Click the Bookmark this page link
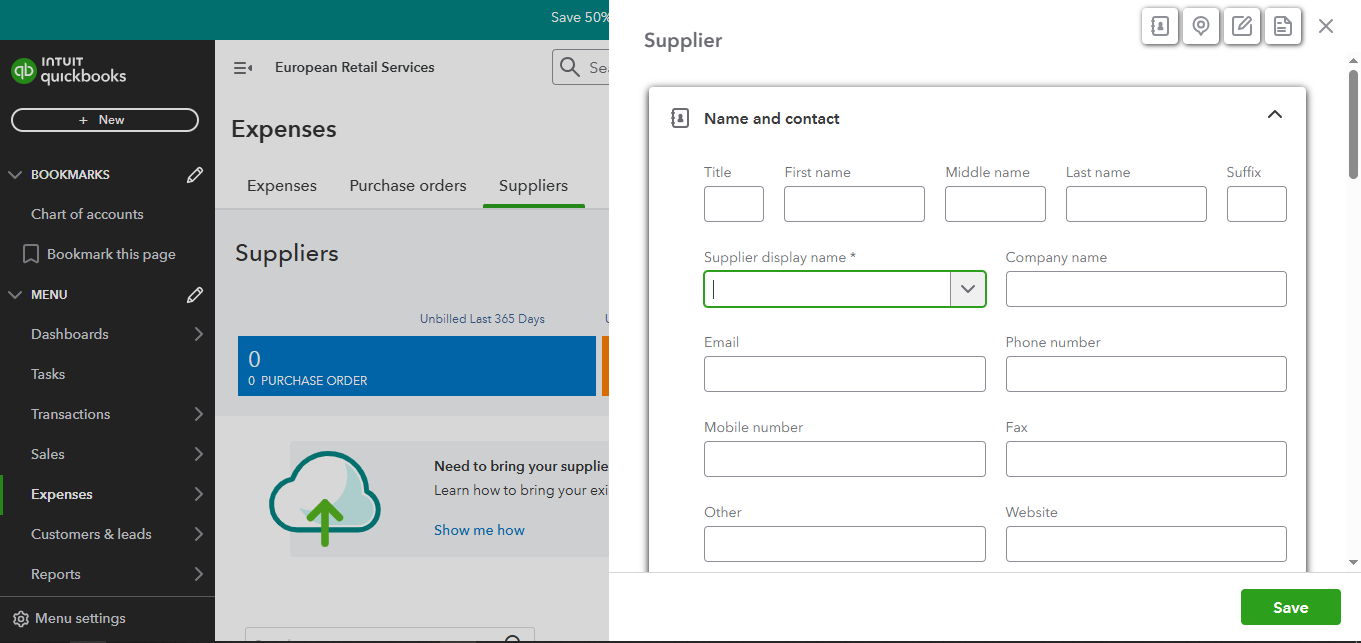 pos(111,254)
